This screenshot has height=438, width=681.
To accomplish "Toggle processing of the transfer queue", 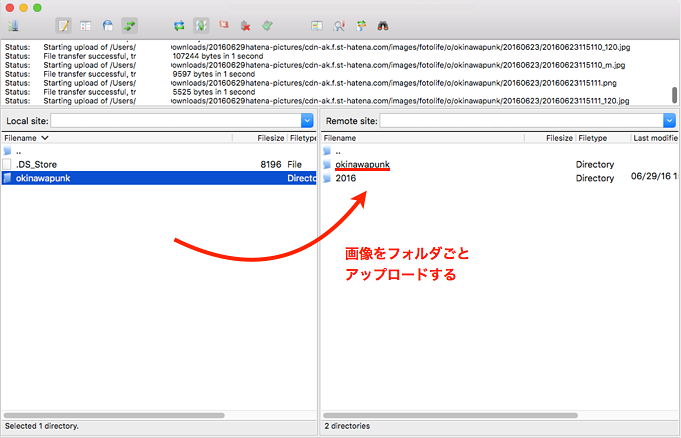I will pos(201,26).
